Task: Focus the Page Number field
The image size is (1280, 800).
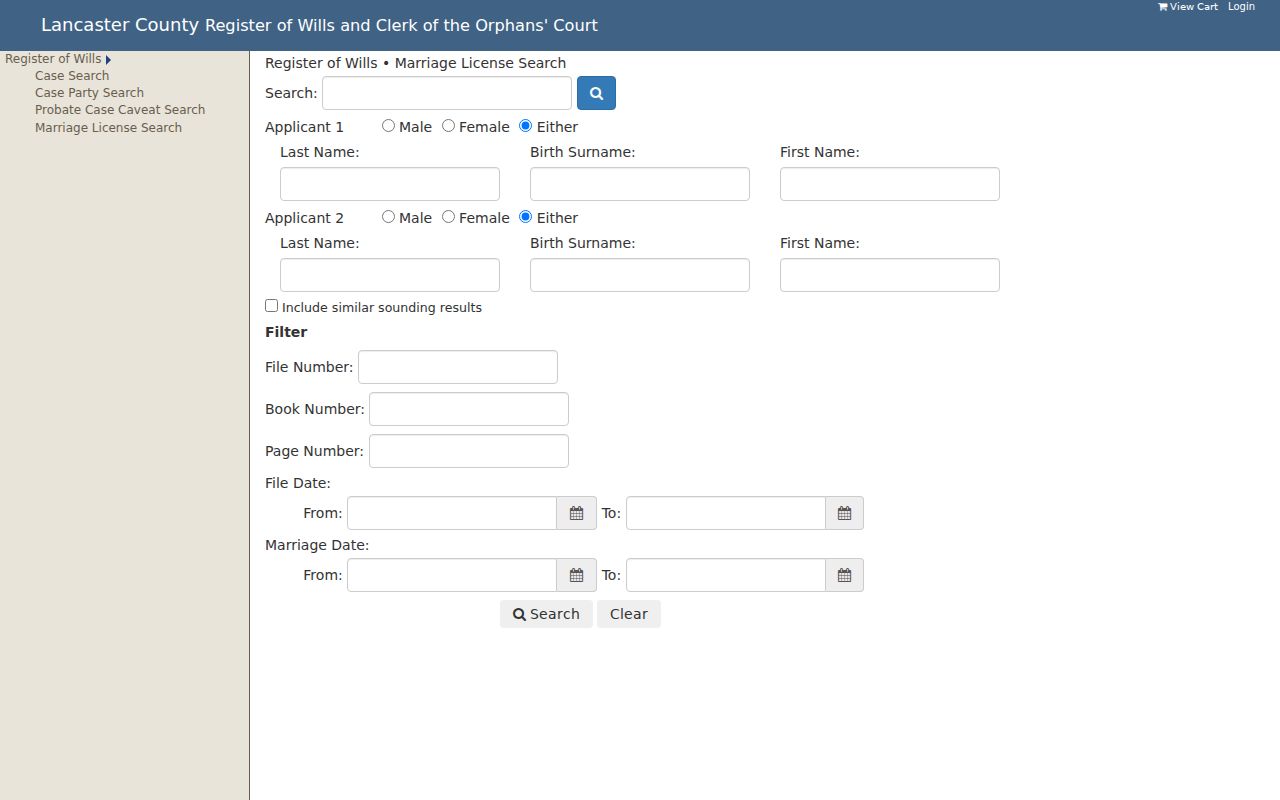Action: pos(469,451)
